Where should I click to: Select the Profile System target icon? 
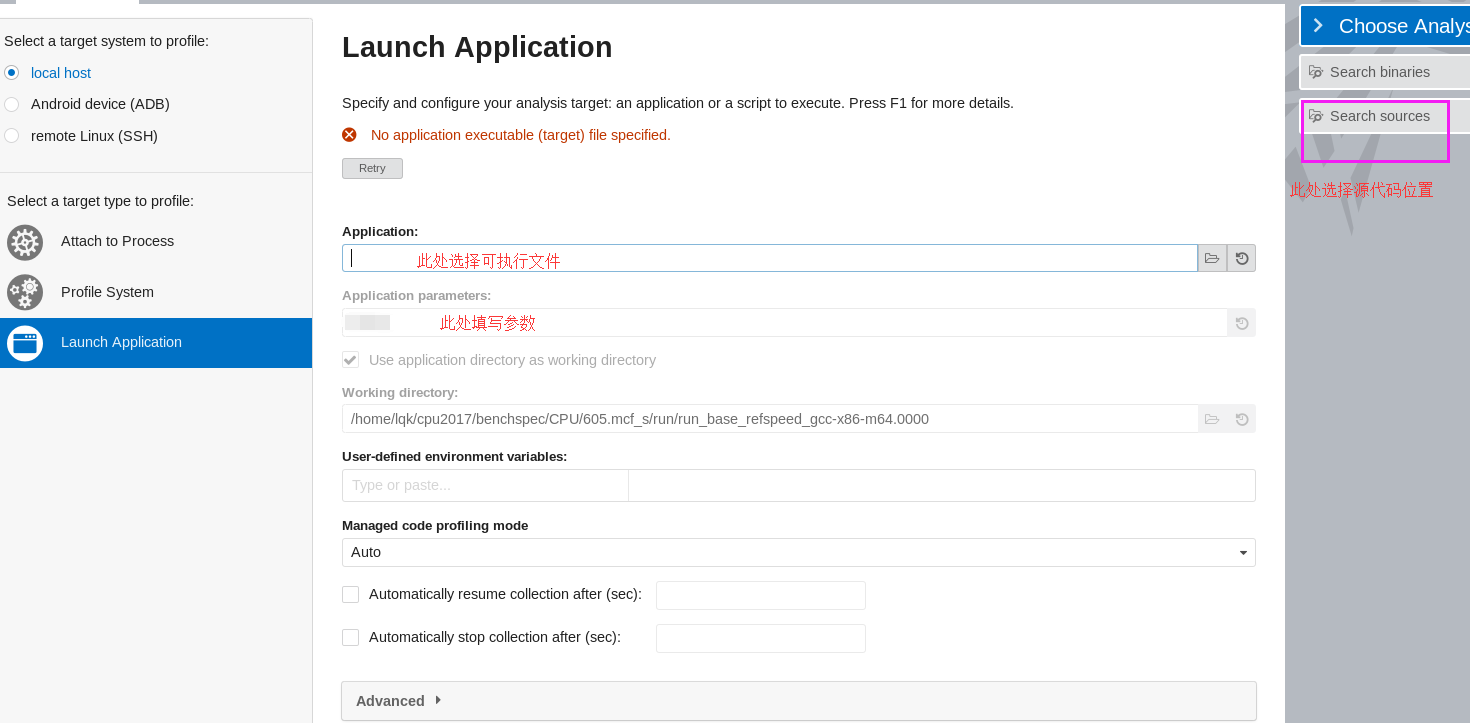pos(25,292)
